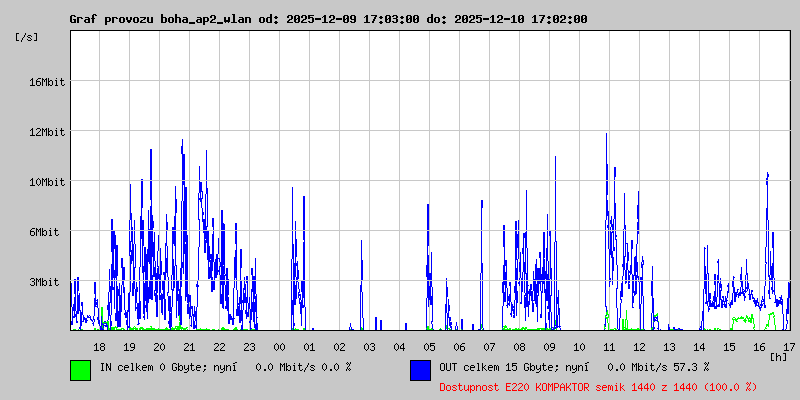
Task: Select hour 00 on the time axis
Action: 279,346
